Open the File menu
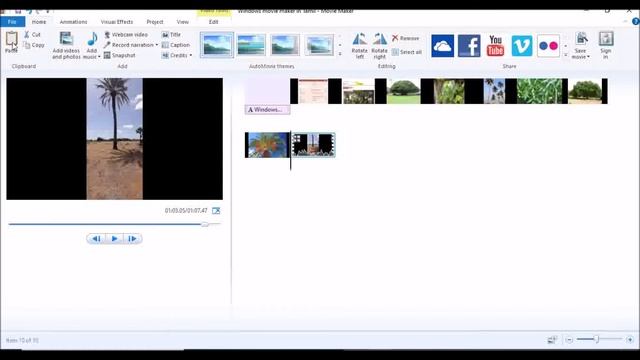Image resolution: width=640 pixels, height=360 pixels. pyautogui.click(x=12, y=22)
